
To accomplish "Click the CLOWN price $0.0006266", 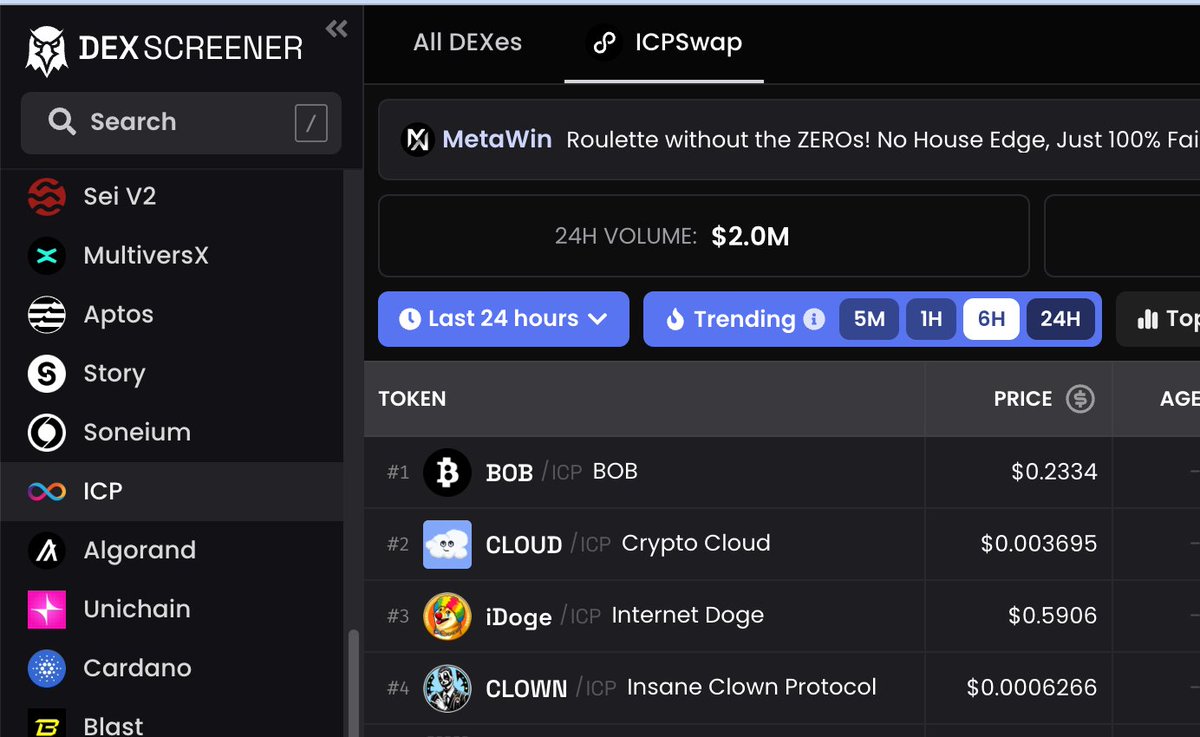I will 1032,688.
